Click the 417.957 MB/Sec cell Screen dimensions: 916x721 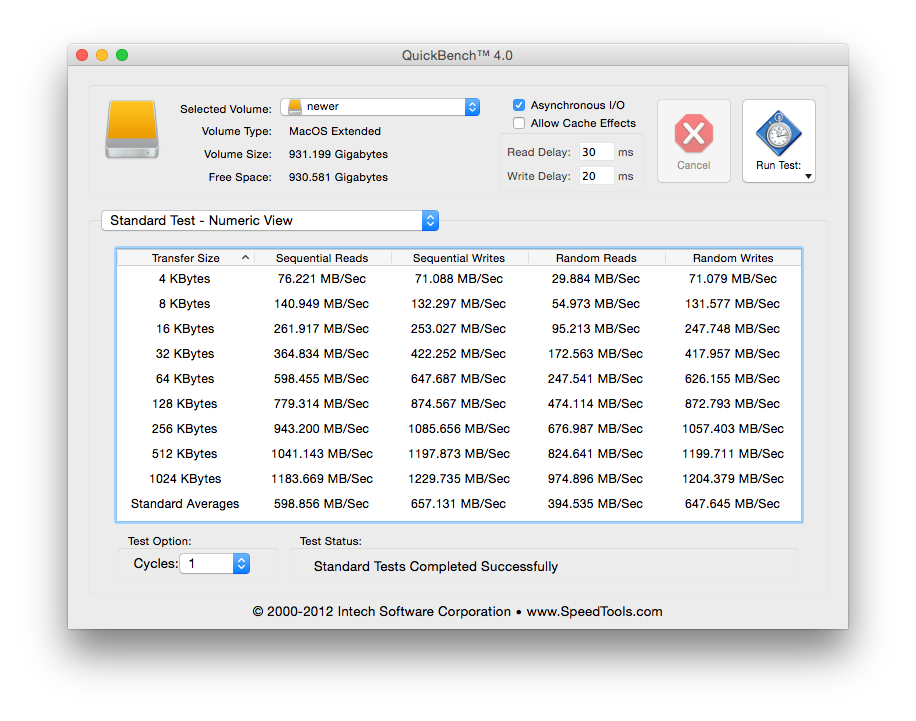click(732, 353)
